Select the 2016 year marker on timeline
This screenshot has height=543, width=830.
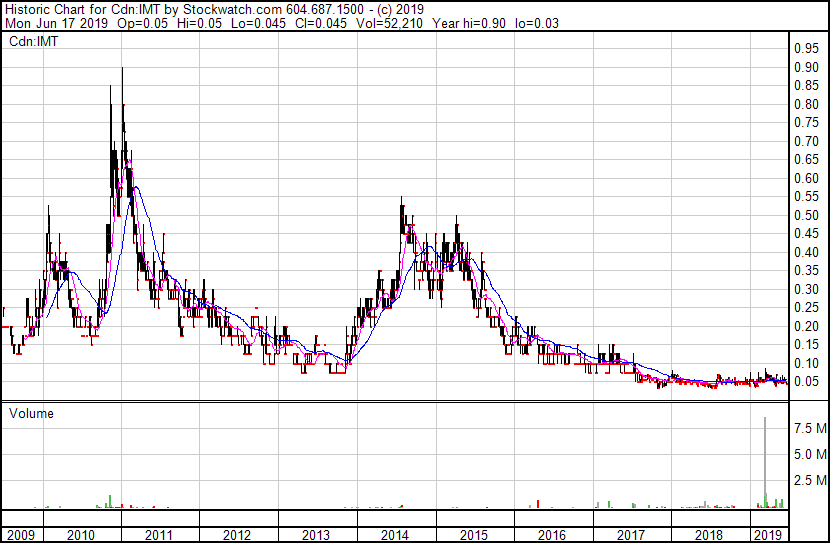tap(552, 535)
